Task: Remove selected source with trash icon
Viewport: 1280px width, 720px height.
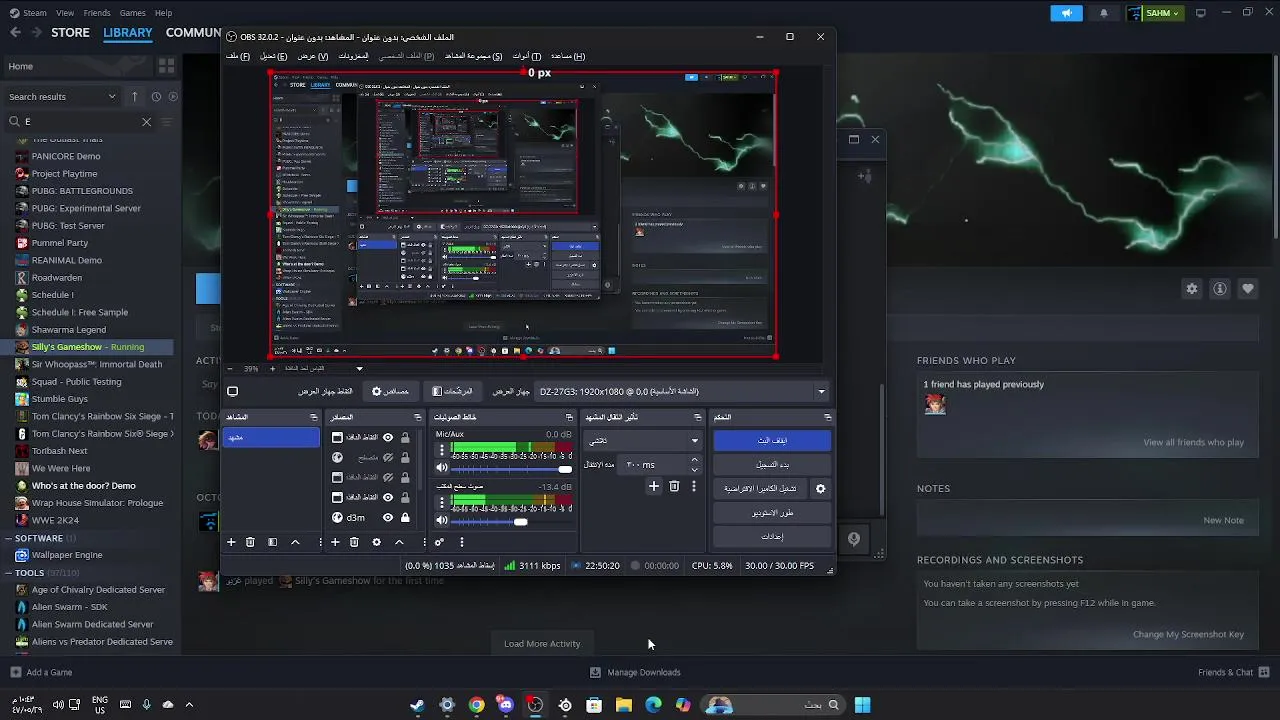Action: pos(354,542)
